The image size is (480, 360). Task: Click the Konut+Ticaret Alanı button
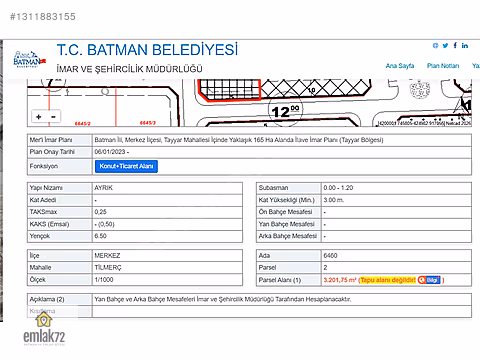click(x=126, y=166)
